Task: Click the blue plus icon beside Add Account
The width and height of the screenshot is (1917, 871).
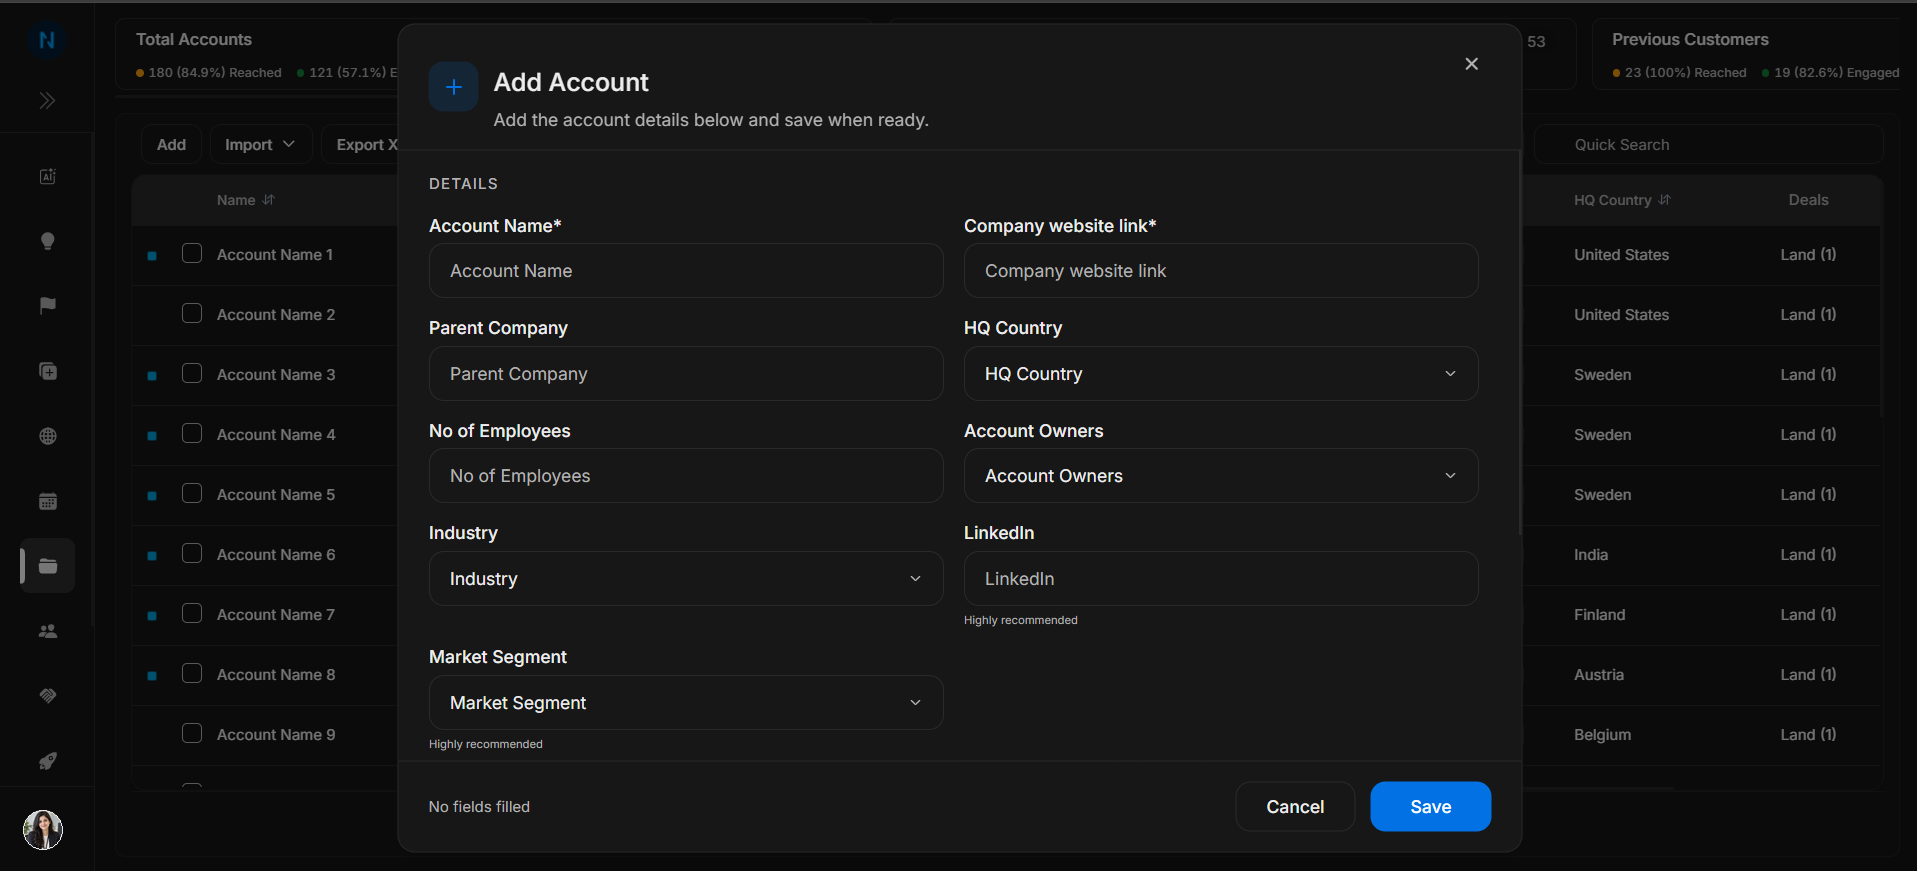Action: tap(453, 87)
